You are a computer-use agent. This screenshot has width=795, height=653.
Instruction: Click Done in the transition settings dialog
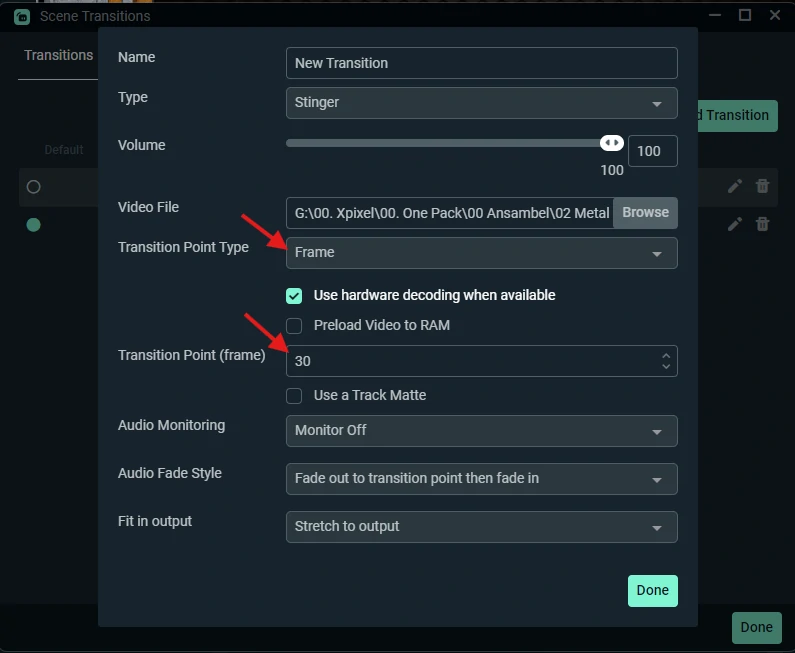653,591
